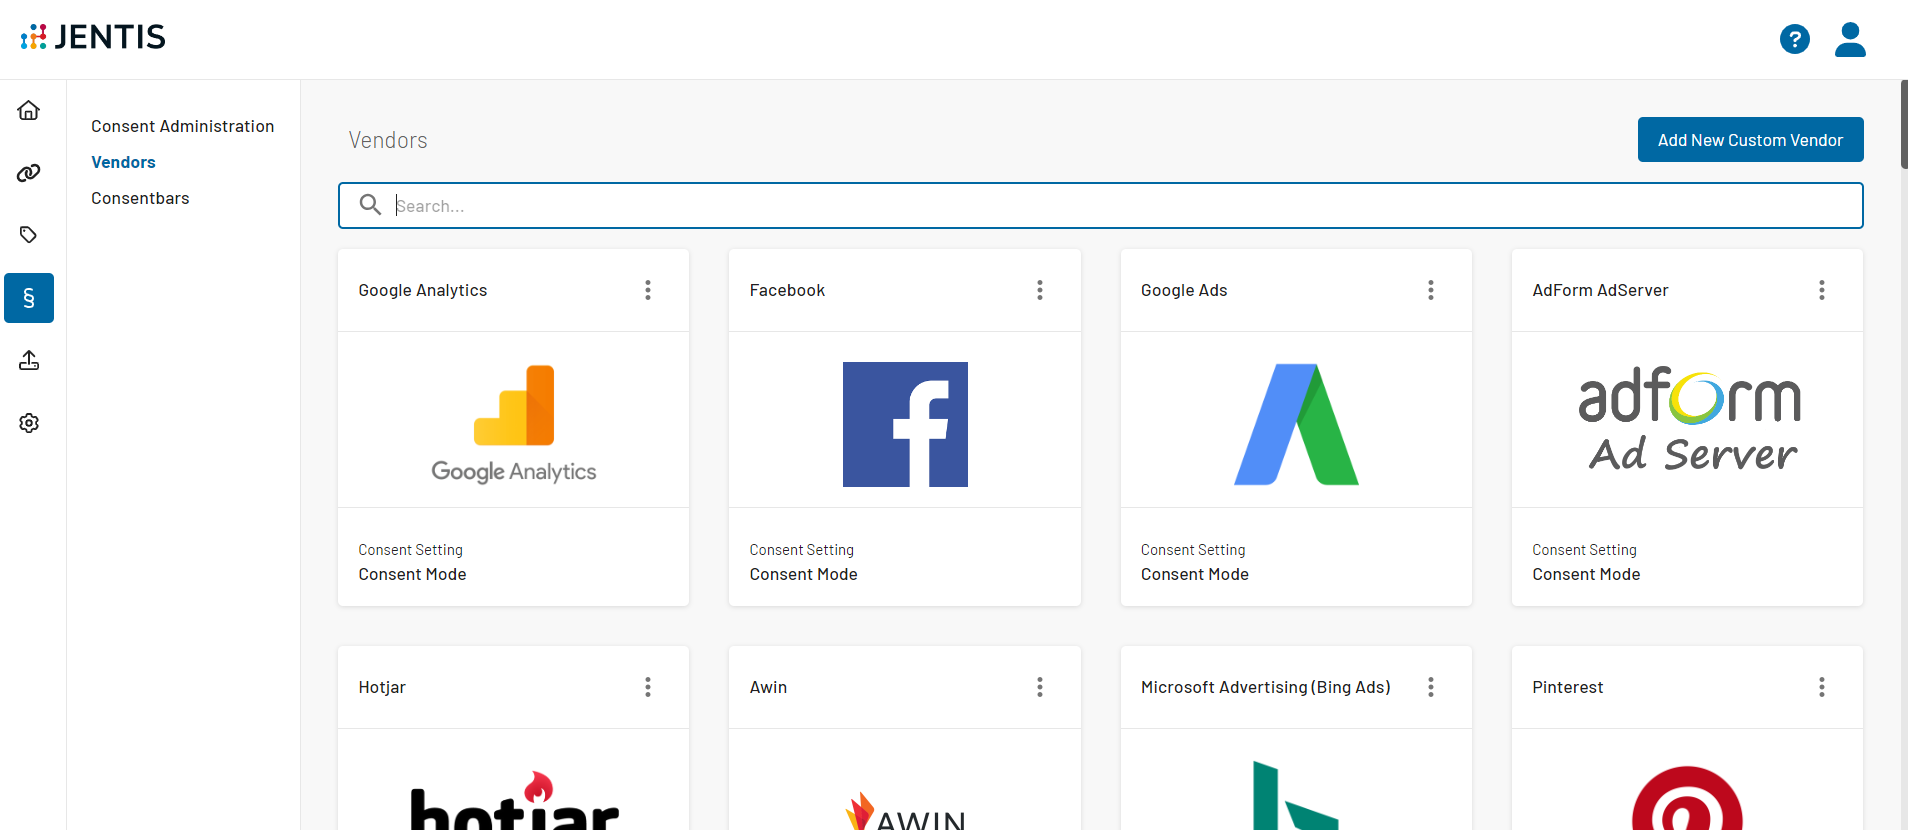Click the AdForm AdServer card title
Viewport: 1908px width, 830px height.
pyautogui.click(x=1600, y=290)
